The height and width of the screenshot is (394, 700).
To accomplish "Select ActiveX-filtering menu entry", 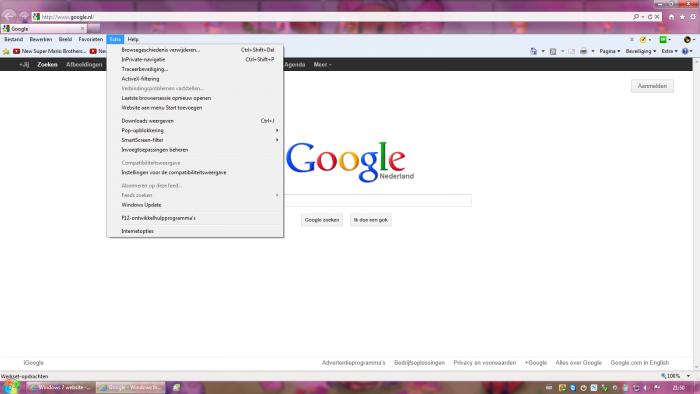I will click(x=195, y=79).
